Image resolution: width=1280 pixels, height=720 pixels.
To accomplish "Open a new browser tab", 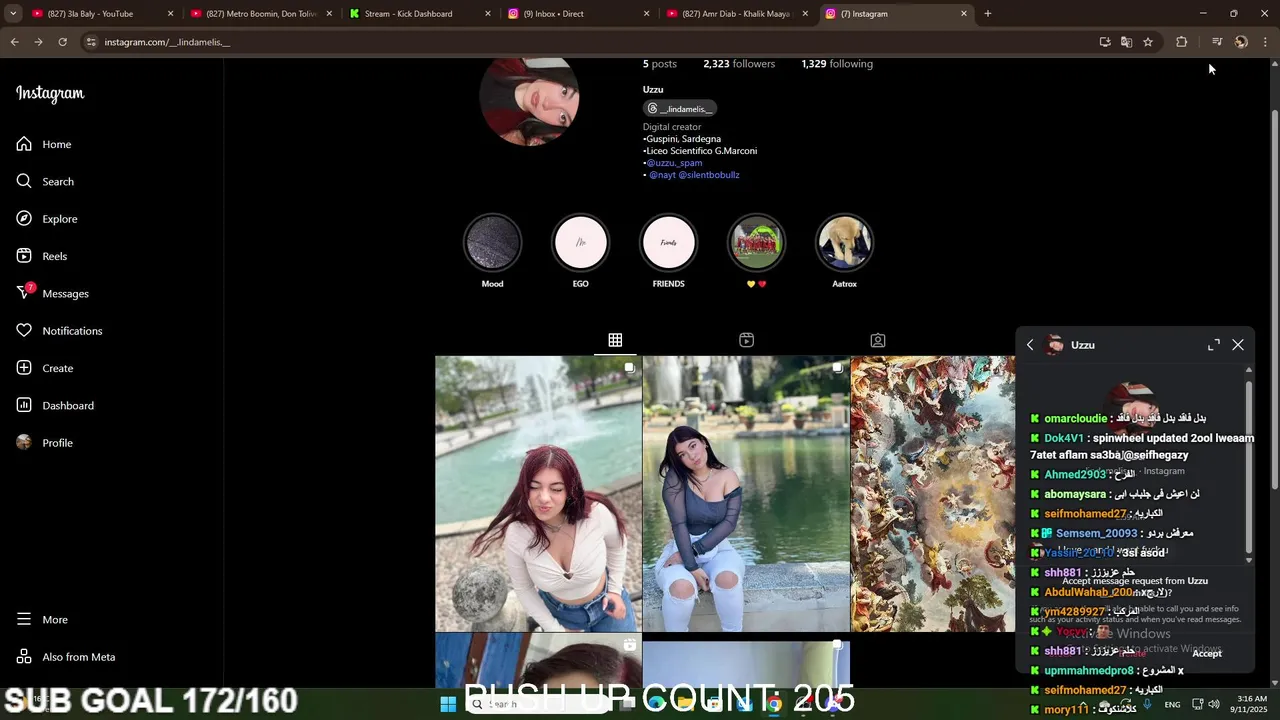I will pyautogui.click(x=988, y=14).
